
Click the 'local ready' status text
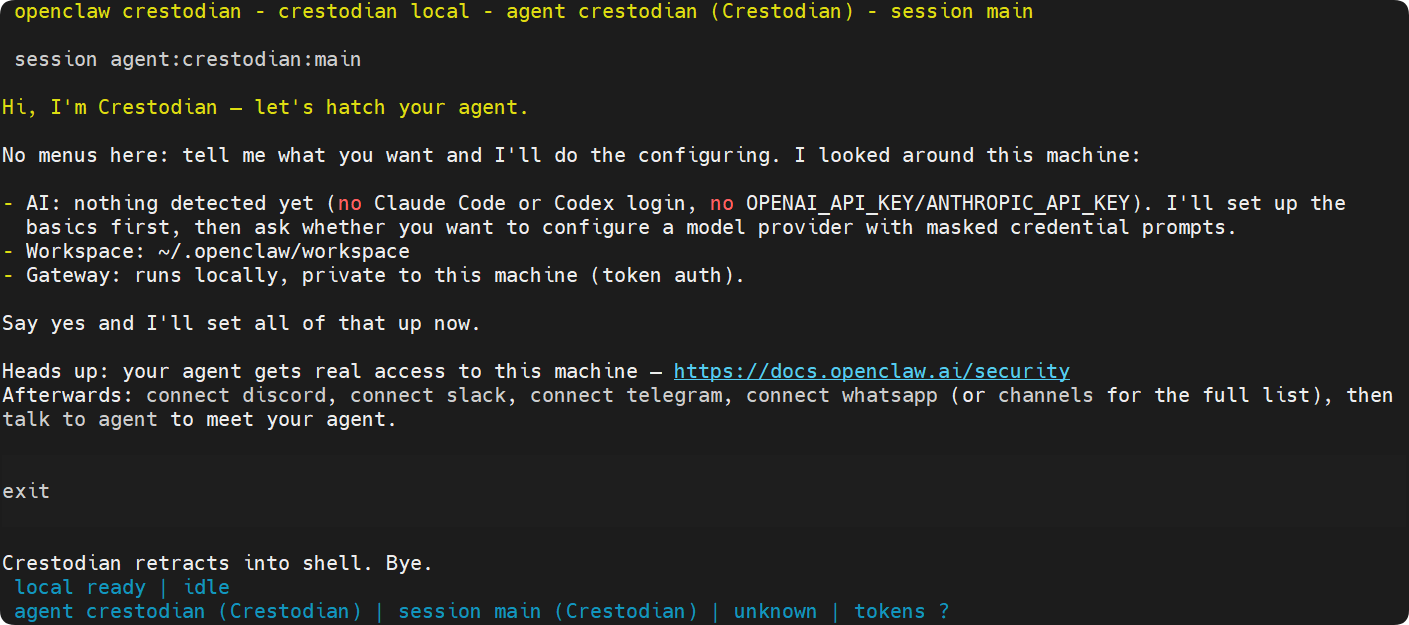point(80,587)
